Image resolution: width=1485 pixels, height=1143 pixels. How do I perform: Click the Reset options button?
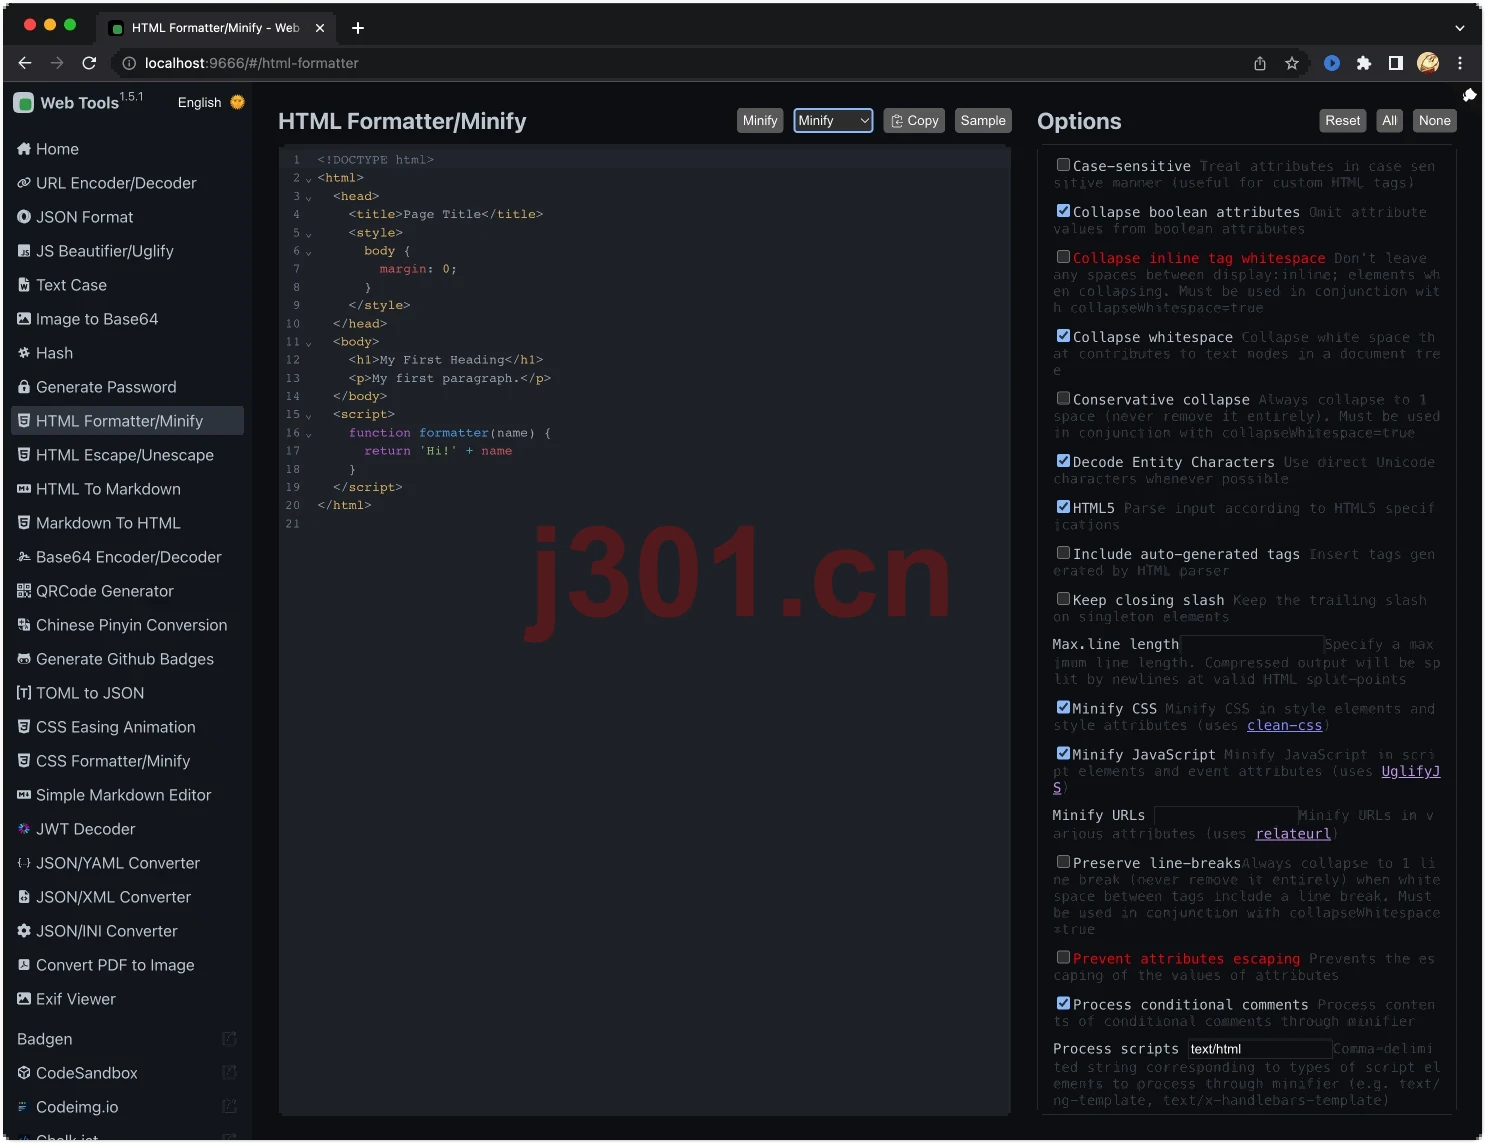[1343, 121]
